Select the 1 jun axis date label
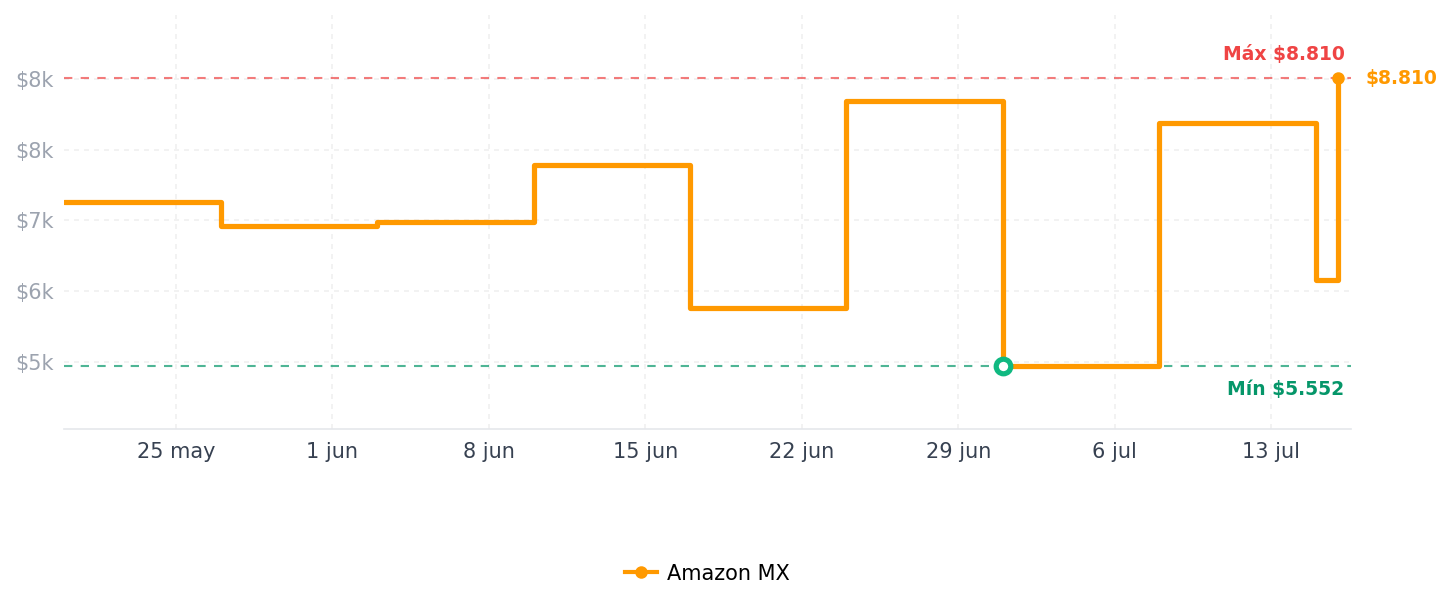 [x=332, y=451]
